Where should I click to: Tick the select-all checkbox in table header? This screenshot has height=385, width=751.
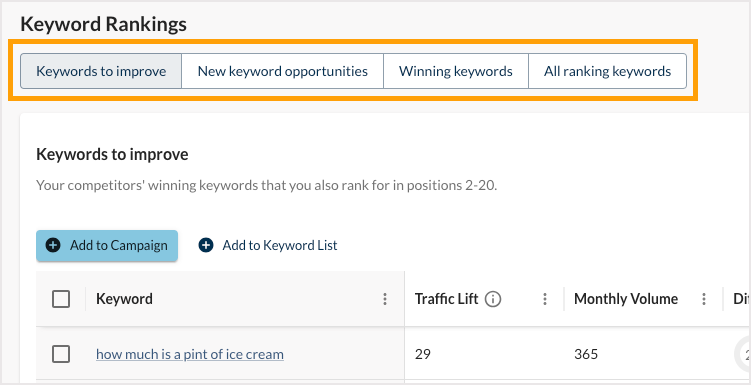pyautogui.click(x=61, y=299)
